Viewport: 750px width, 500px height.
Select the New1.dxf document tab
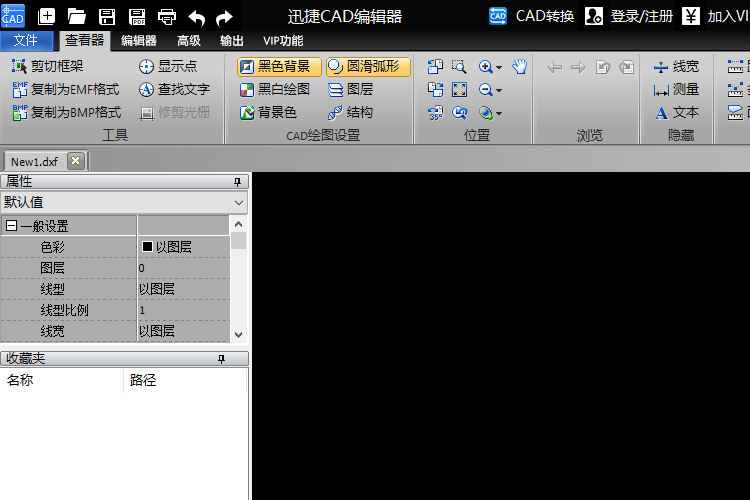click(x=34, y=162)
